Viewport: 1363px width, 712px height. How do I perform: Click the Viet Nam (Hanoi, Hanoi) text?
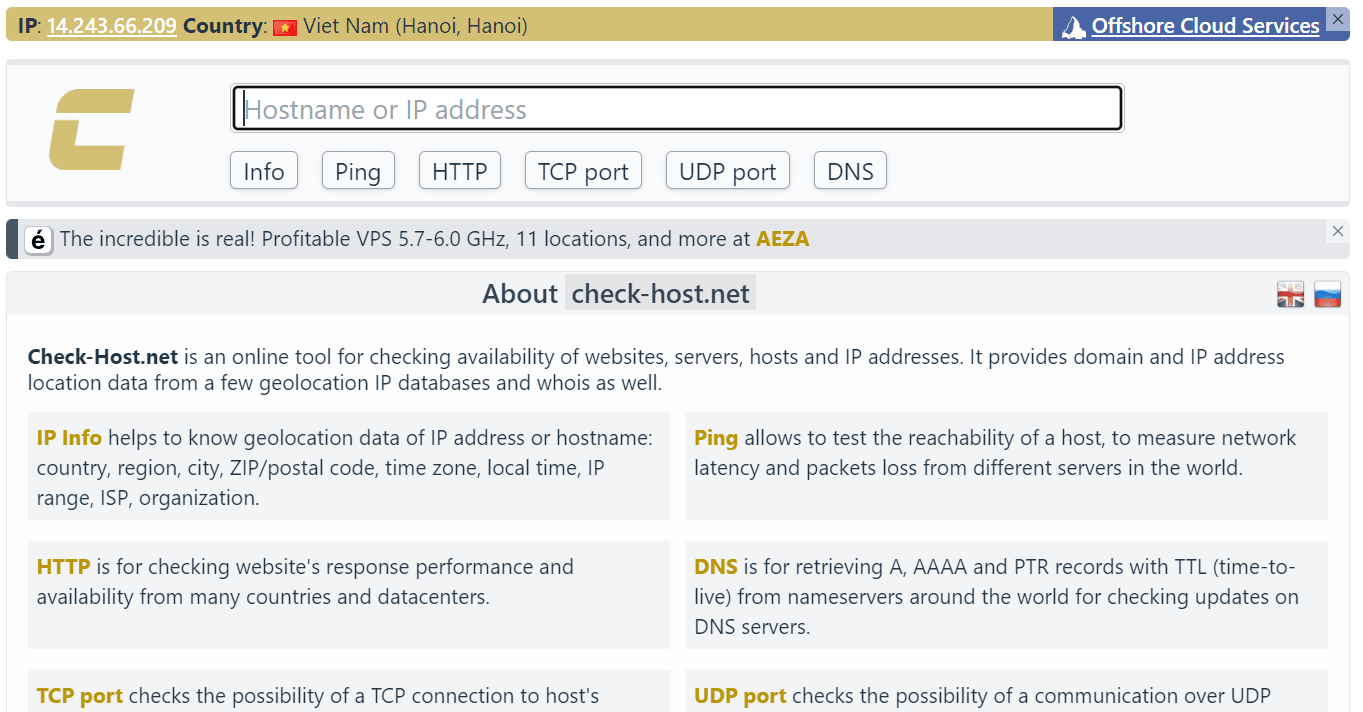pyautogui.click(x=415, y=27)
